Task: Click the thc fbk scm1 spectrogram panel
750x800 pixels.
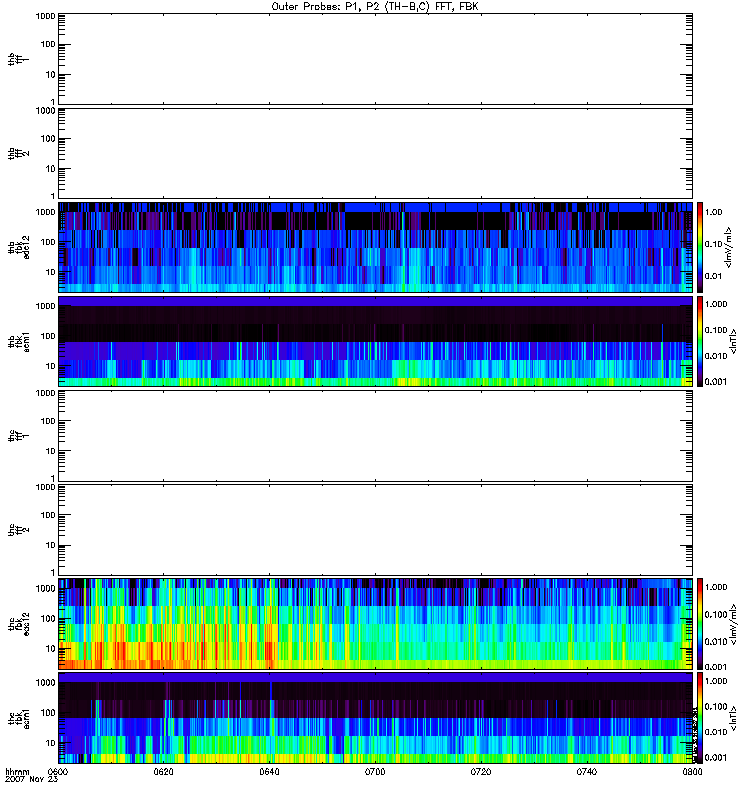Action: [375, 717]
